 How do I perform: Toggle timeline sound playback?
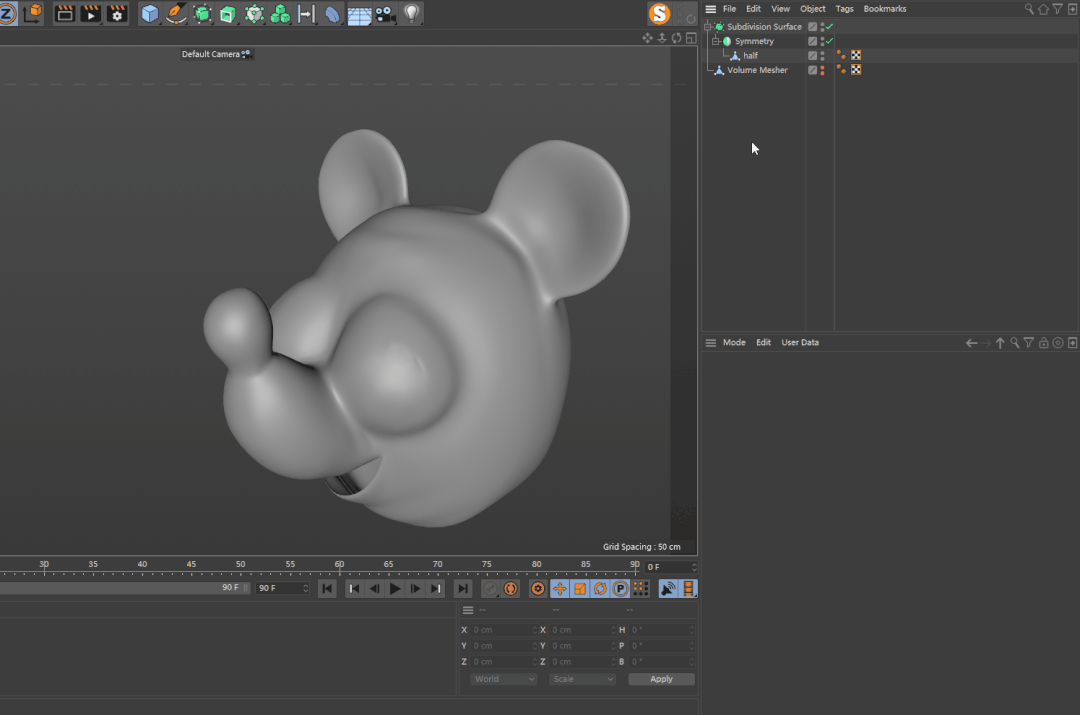[x=668, y=588]
